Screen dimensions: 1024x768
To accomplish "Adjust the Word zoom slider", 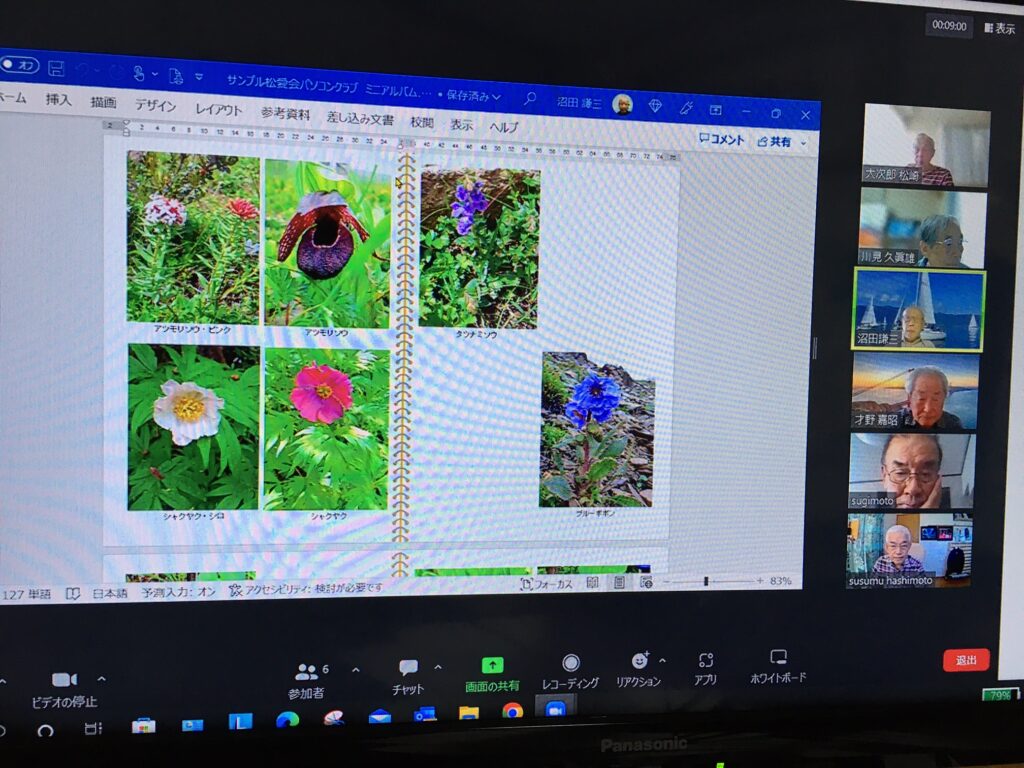I will click(706, 581).
